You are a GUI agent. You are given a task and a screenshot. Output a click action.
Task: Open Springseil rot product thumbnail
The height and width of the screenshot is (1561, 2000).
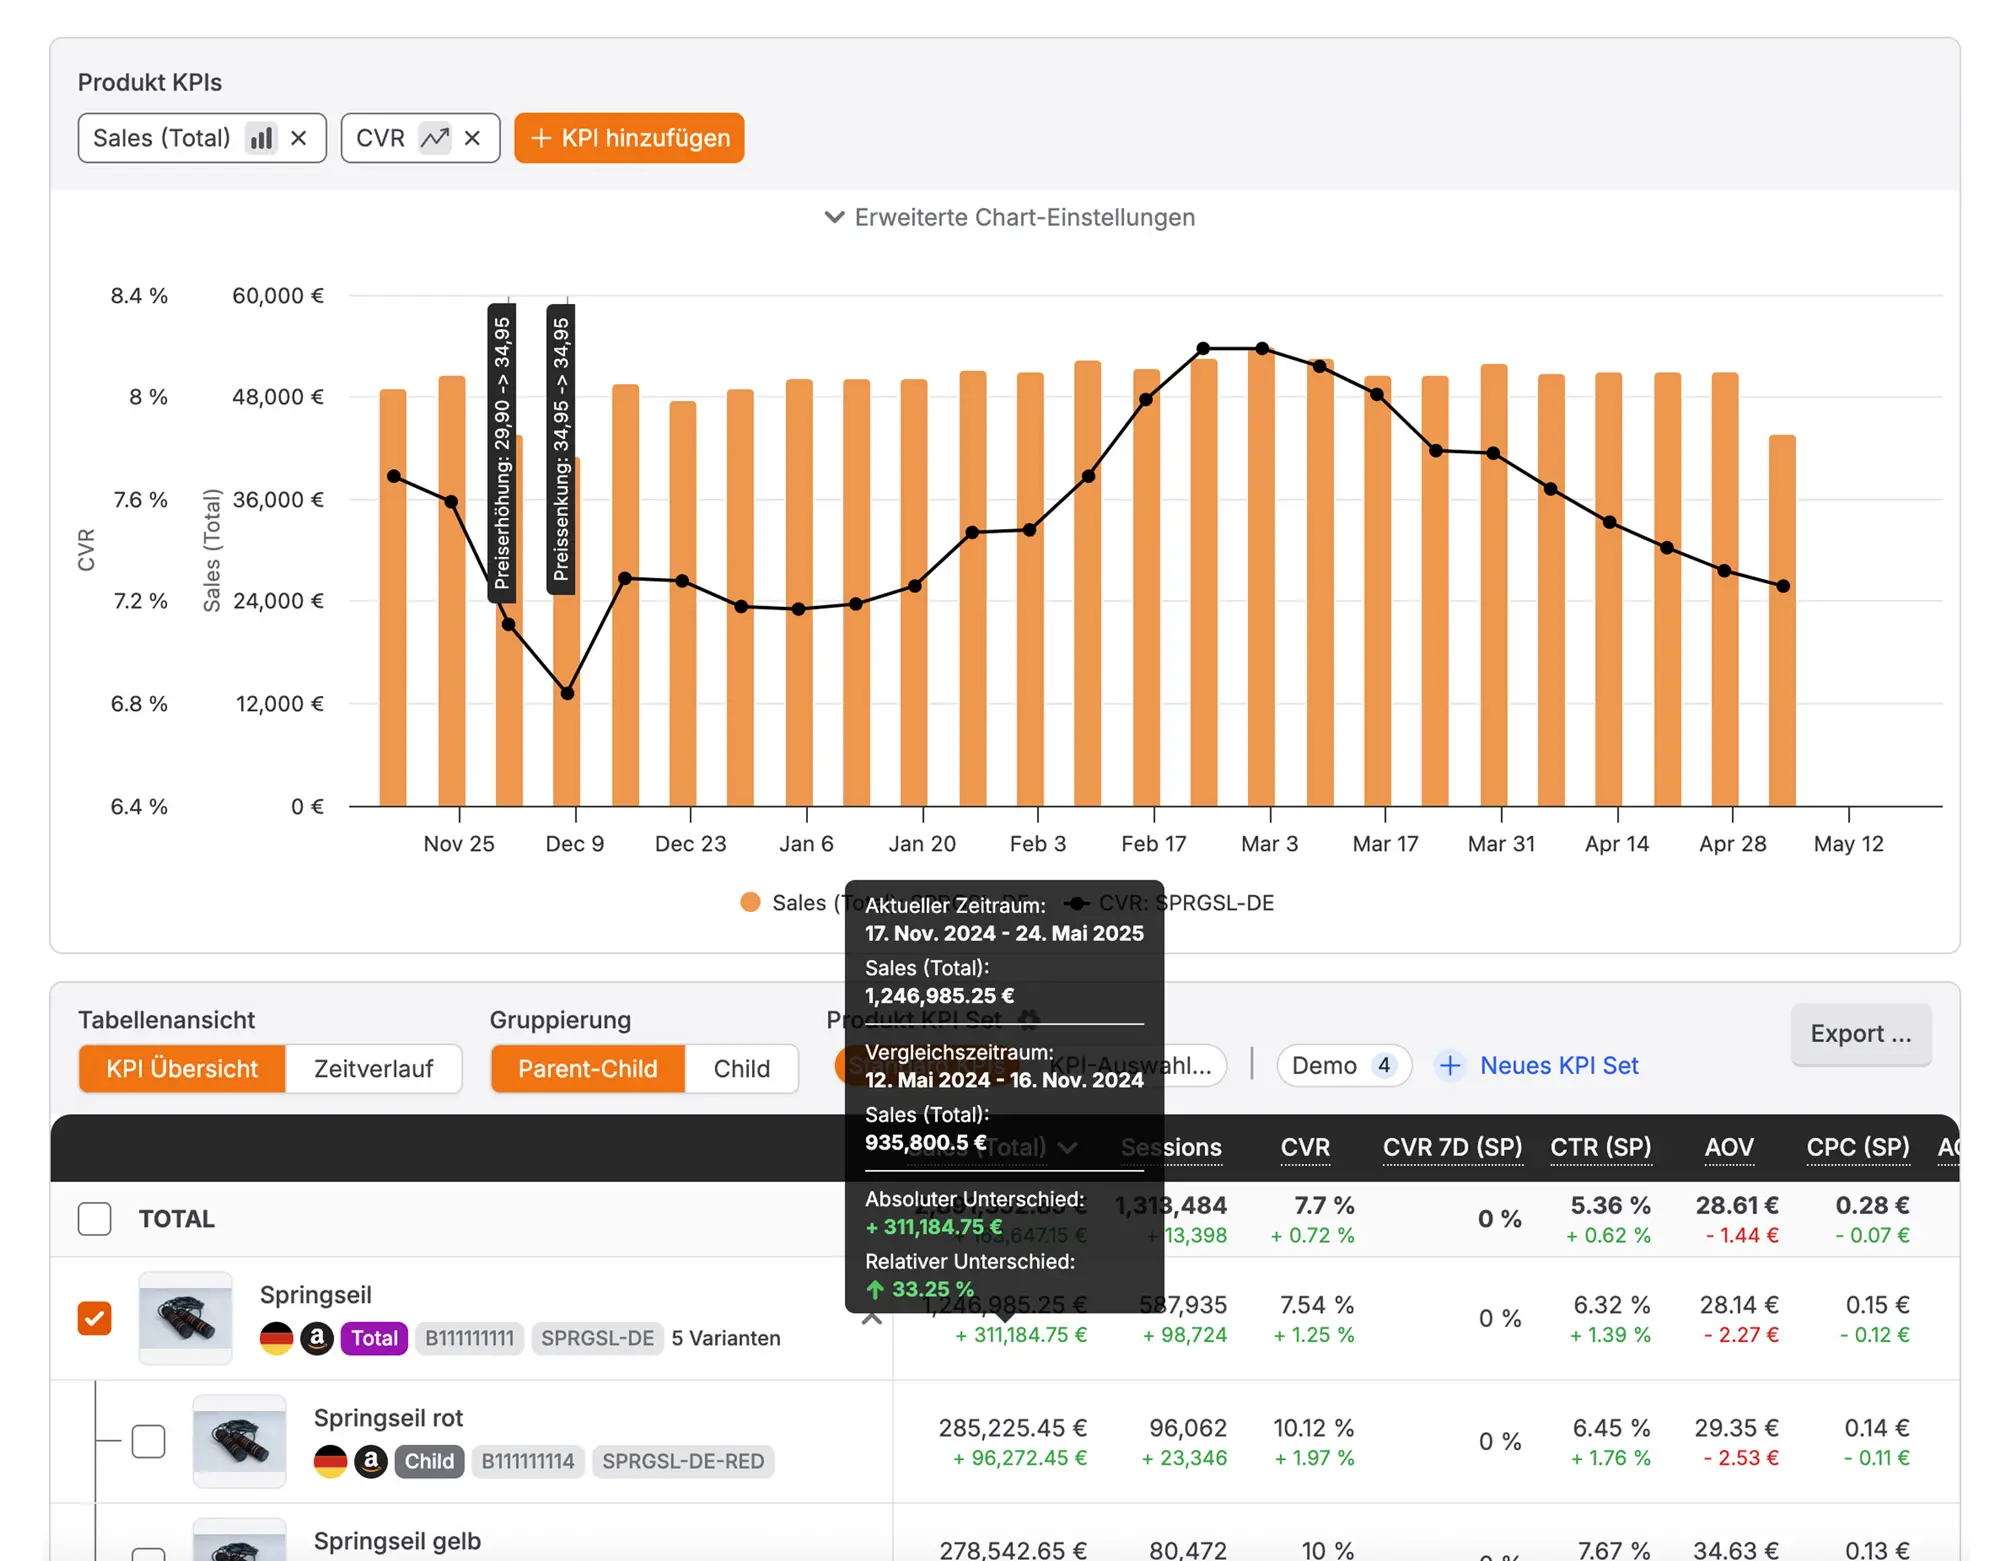[239, 1441]
